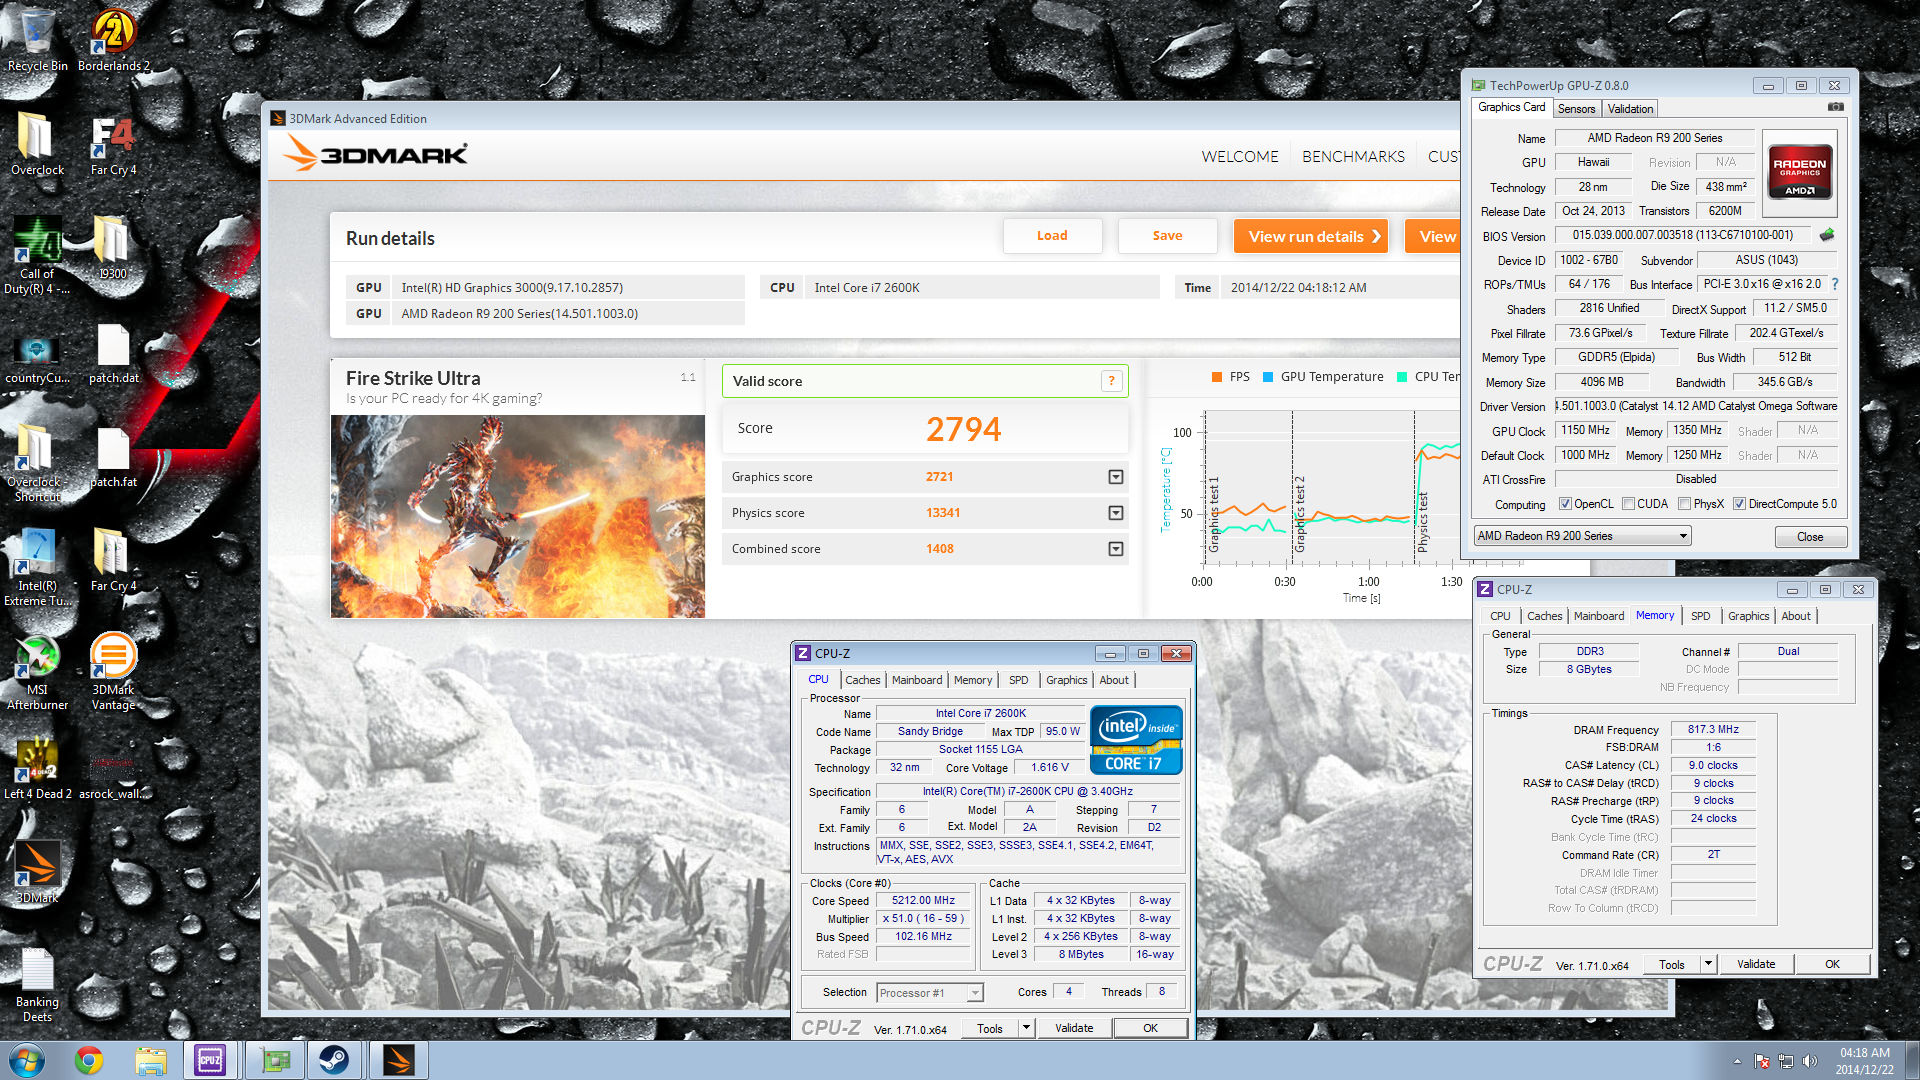Open GPU selection dropdown in GPU-Z

(1582, 536)
